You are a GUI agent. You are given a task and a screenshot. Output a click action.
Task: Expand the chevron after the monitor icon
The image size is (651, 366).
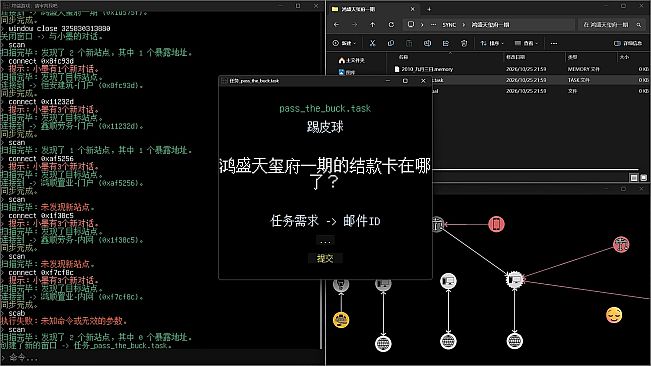tap(422, 25)
